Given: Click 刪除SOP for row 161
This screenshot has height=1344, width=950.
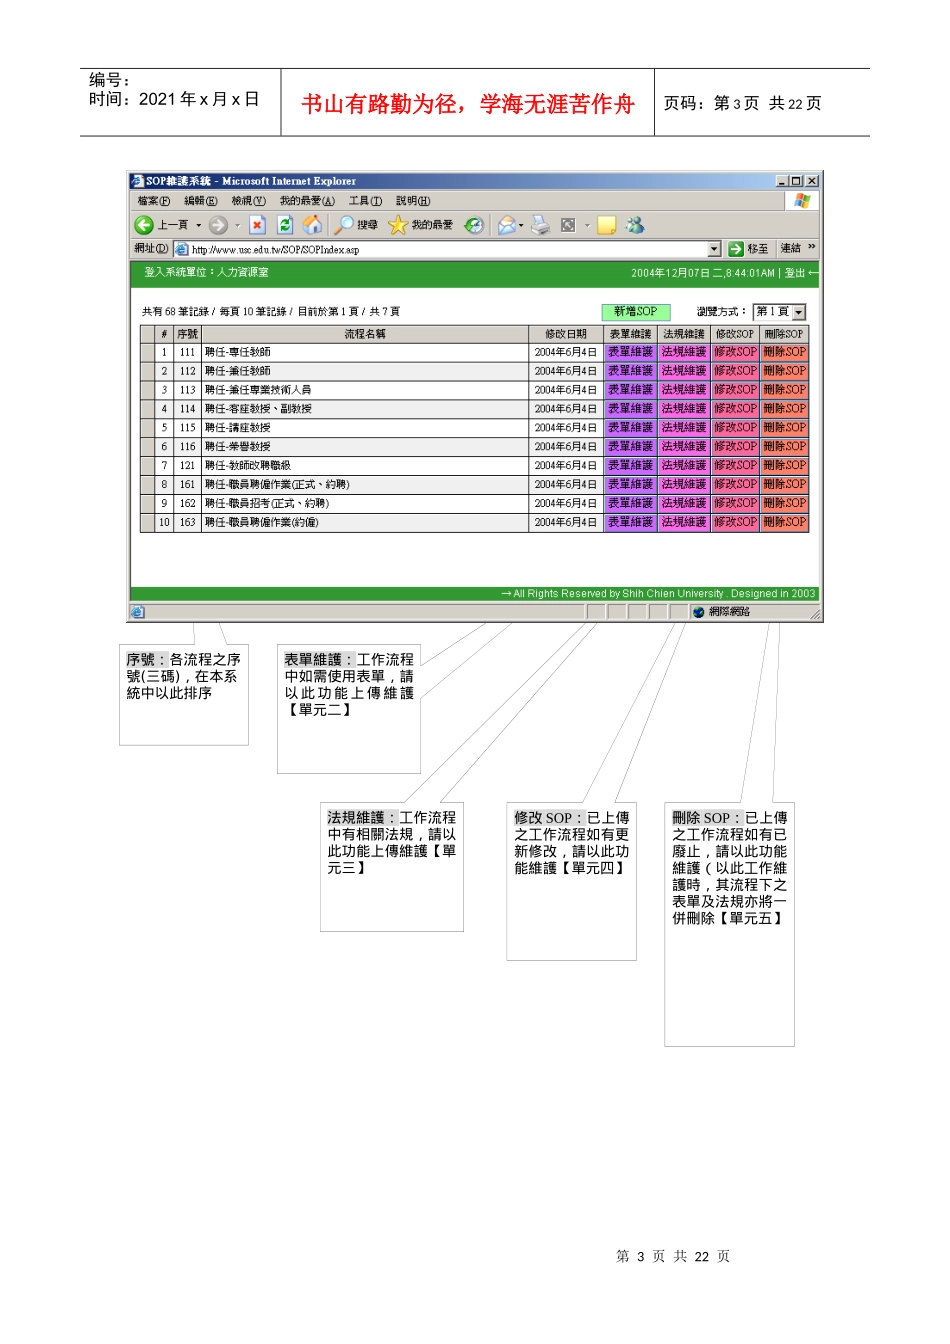Looking at the screenshot, I should pos(784,484).
